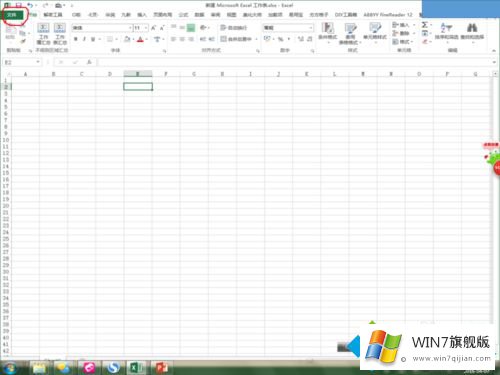Switch to the 插入 (Insert) ribbon tab
This screenshot has width=500, height=375.
142,15
